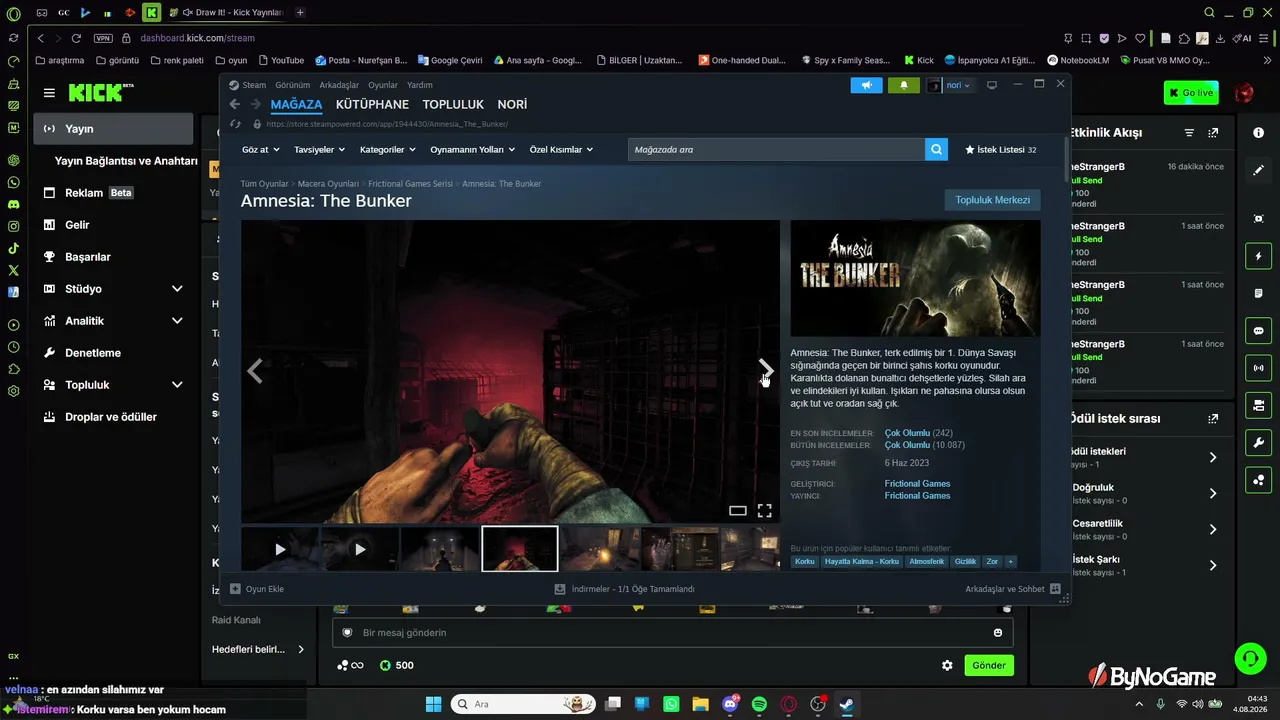Click Oyun Ekle at Steam bottom bar
Image resolution: width=1280 pixels, height=720 pixels.
[257, 589]
